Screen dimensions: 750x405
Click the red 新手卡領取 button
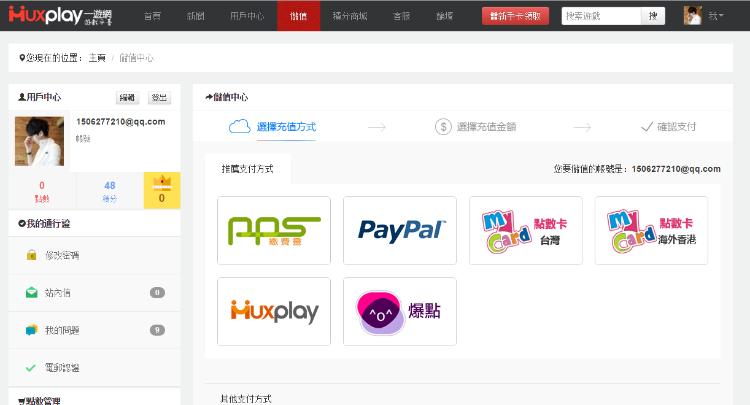(x=515, y=16)
